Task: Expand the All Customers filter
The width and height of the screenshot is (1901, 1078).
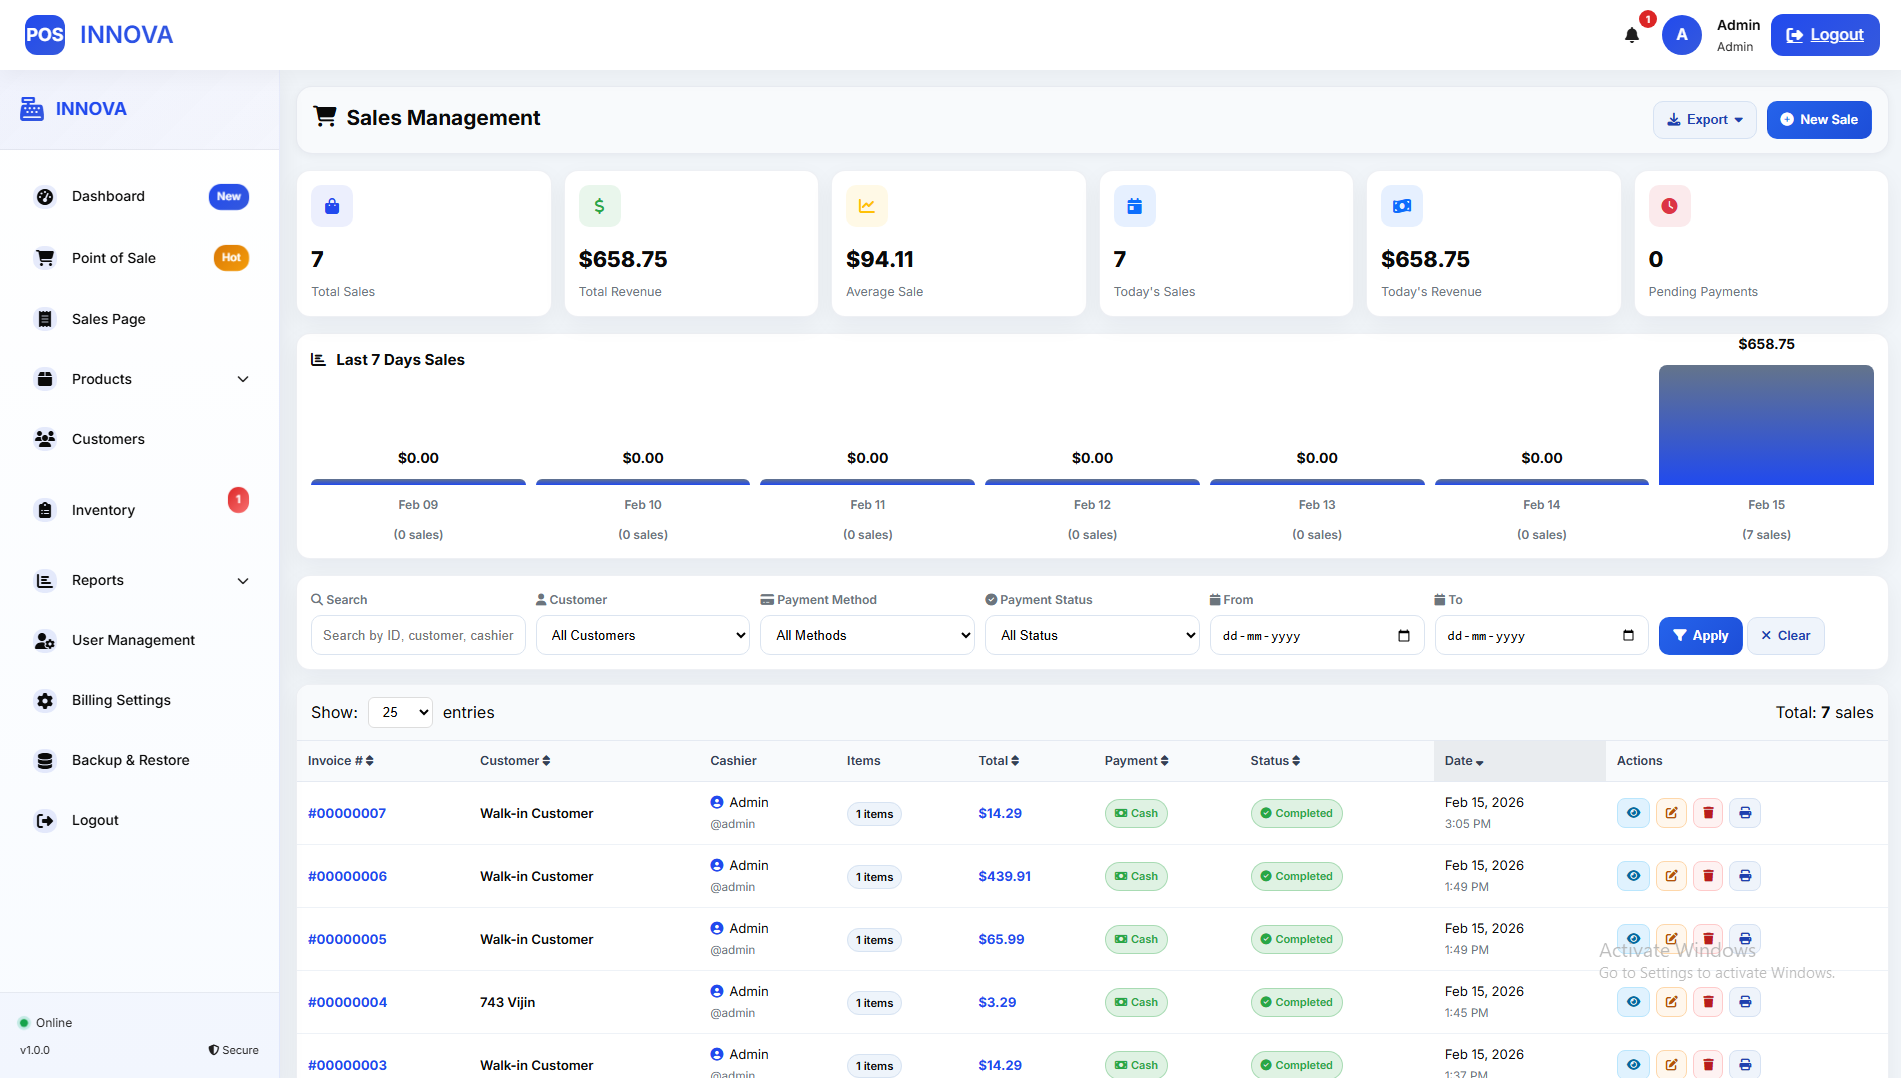Action: (x=642, y=636)
